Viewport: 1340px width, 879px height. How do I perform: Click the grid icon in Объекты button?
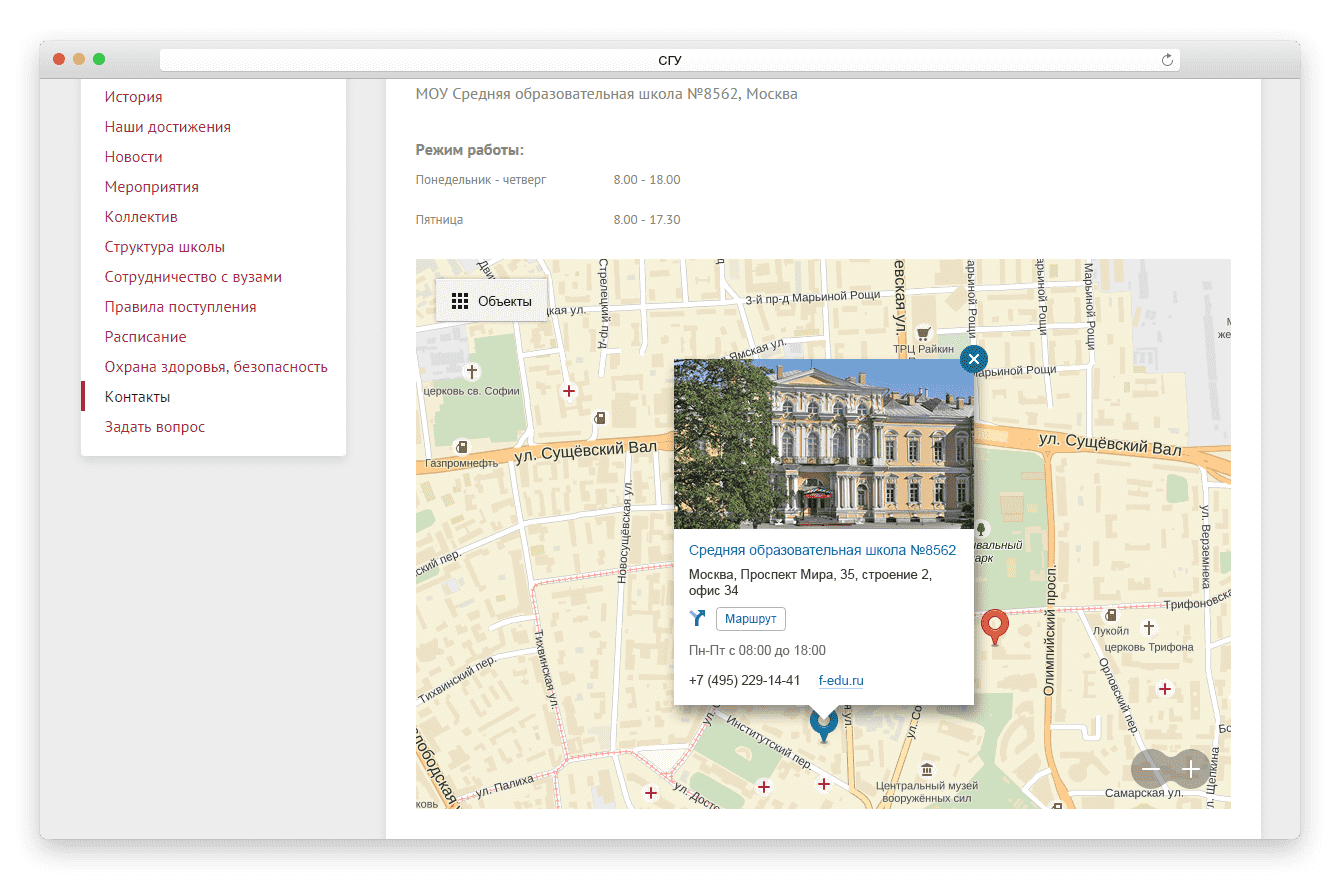pyautogui.click(x=460, y=301)
